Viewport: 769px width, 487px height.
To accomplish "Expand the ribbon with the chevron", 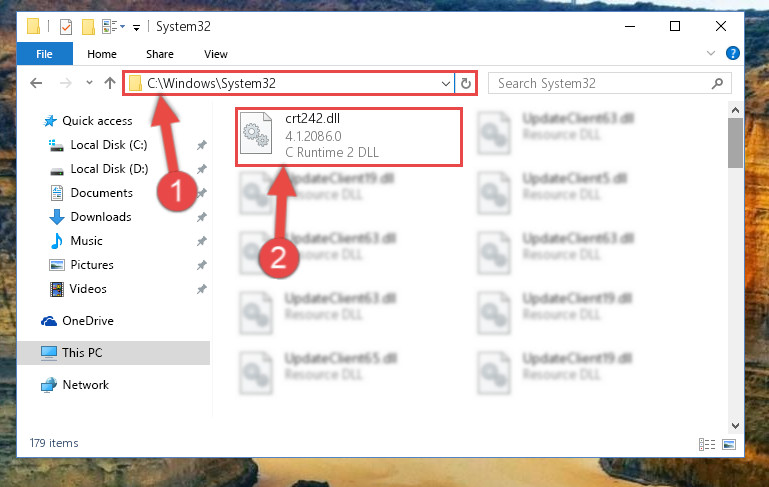I will pyautogui.click(x=710, y=53).
